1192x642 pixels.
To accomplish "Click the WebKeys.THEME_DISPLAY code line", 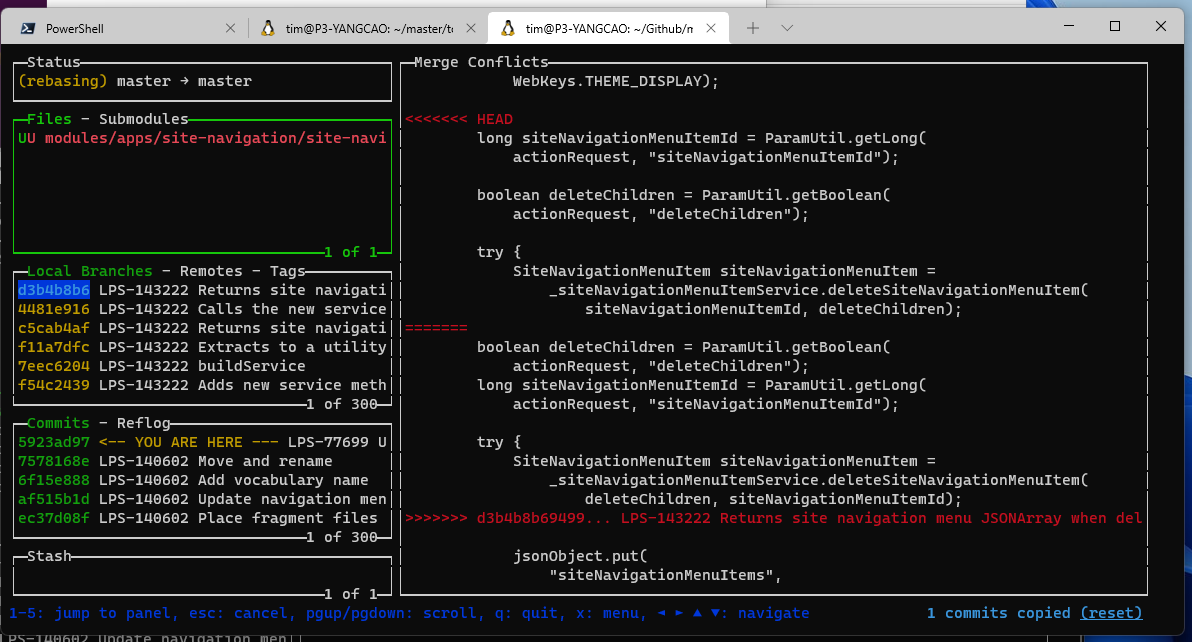I will tap(616, 81).
